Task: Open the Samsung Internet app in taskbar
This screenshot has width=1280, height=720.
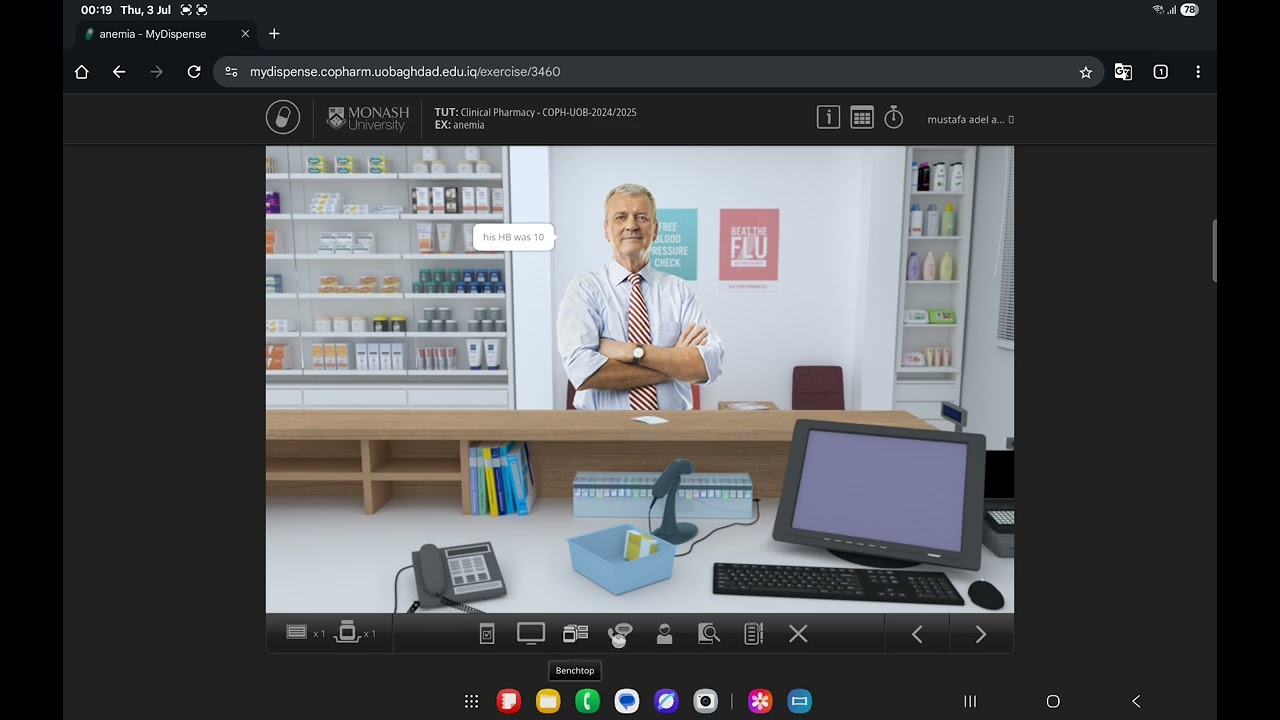Action: click(666, 701)
